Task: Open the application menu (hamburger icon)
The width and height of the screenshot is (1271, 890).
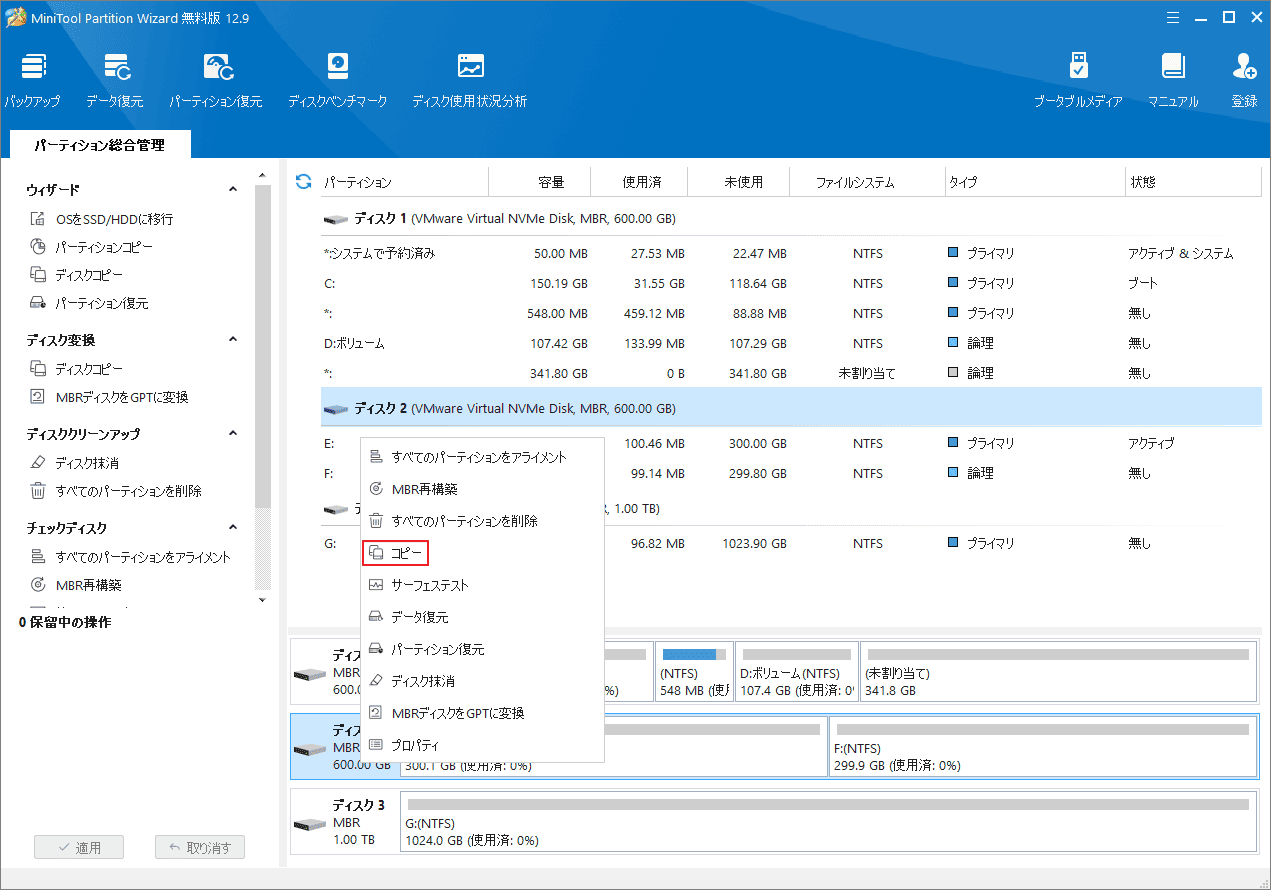Action: [x=1175, y=16]
